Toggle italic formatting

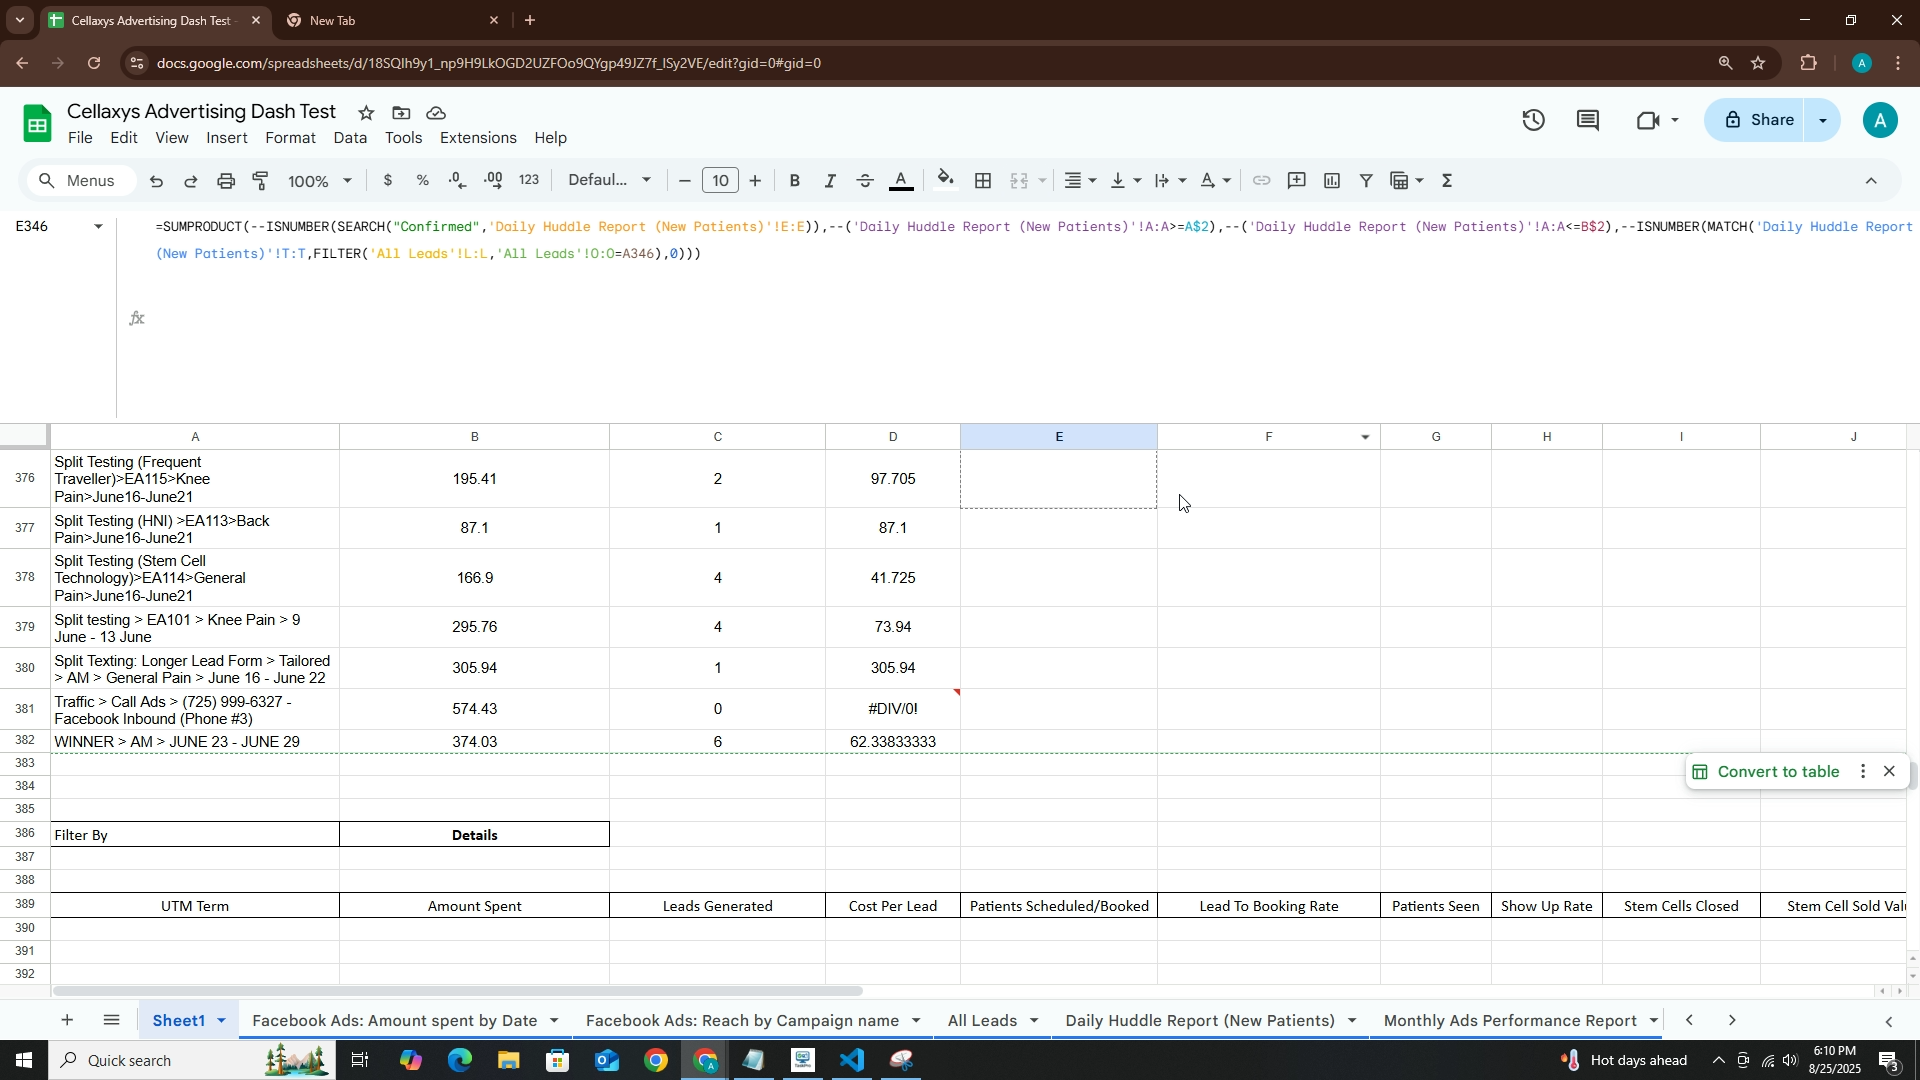coord(829,181)
